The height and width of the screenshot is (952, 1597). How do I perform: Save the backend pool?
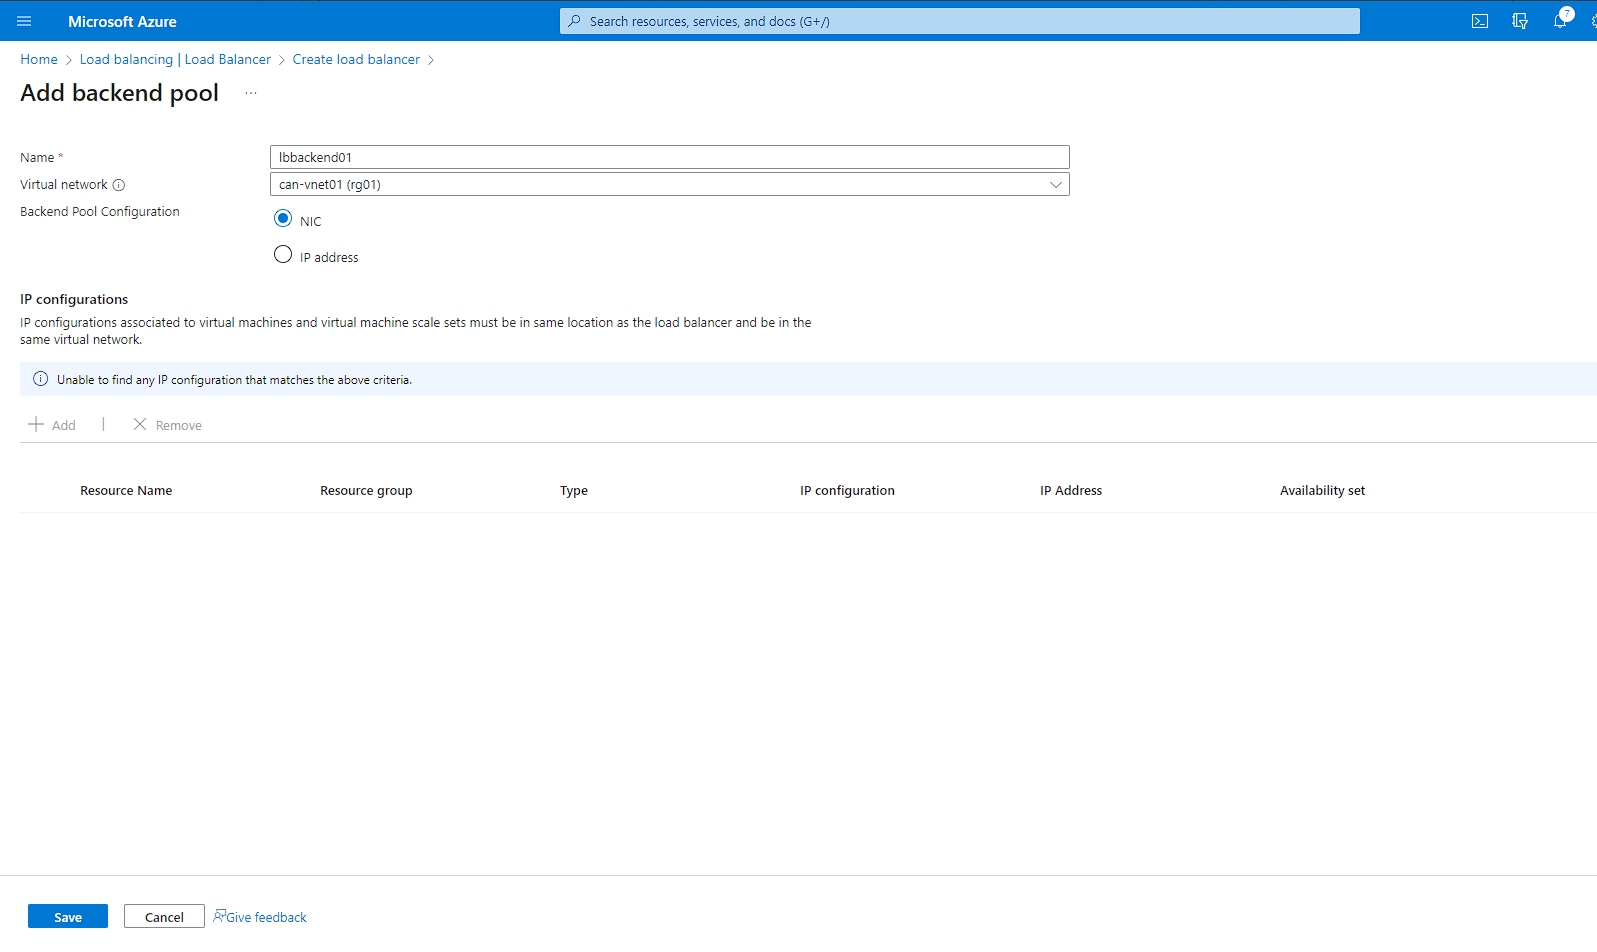68,917
